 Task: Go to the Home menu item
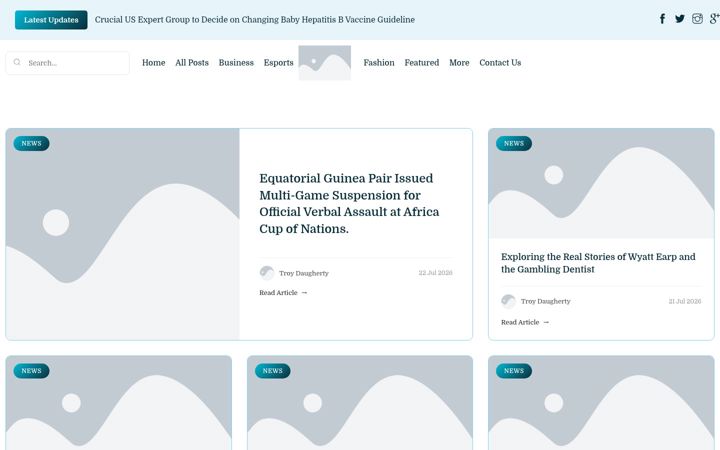point(153,62)
